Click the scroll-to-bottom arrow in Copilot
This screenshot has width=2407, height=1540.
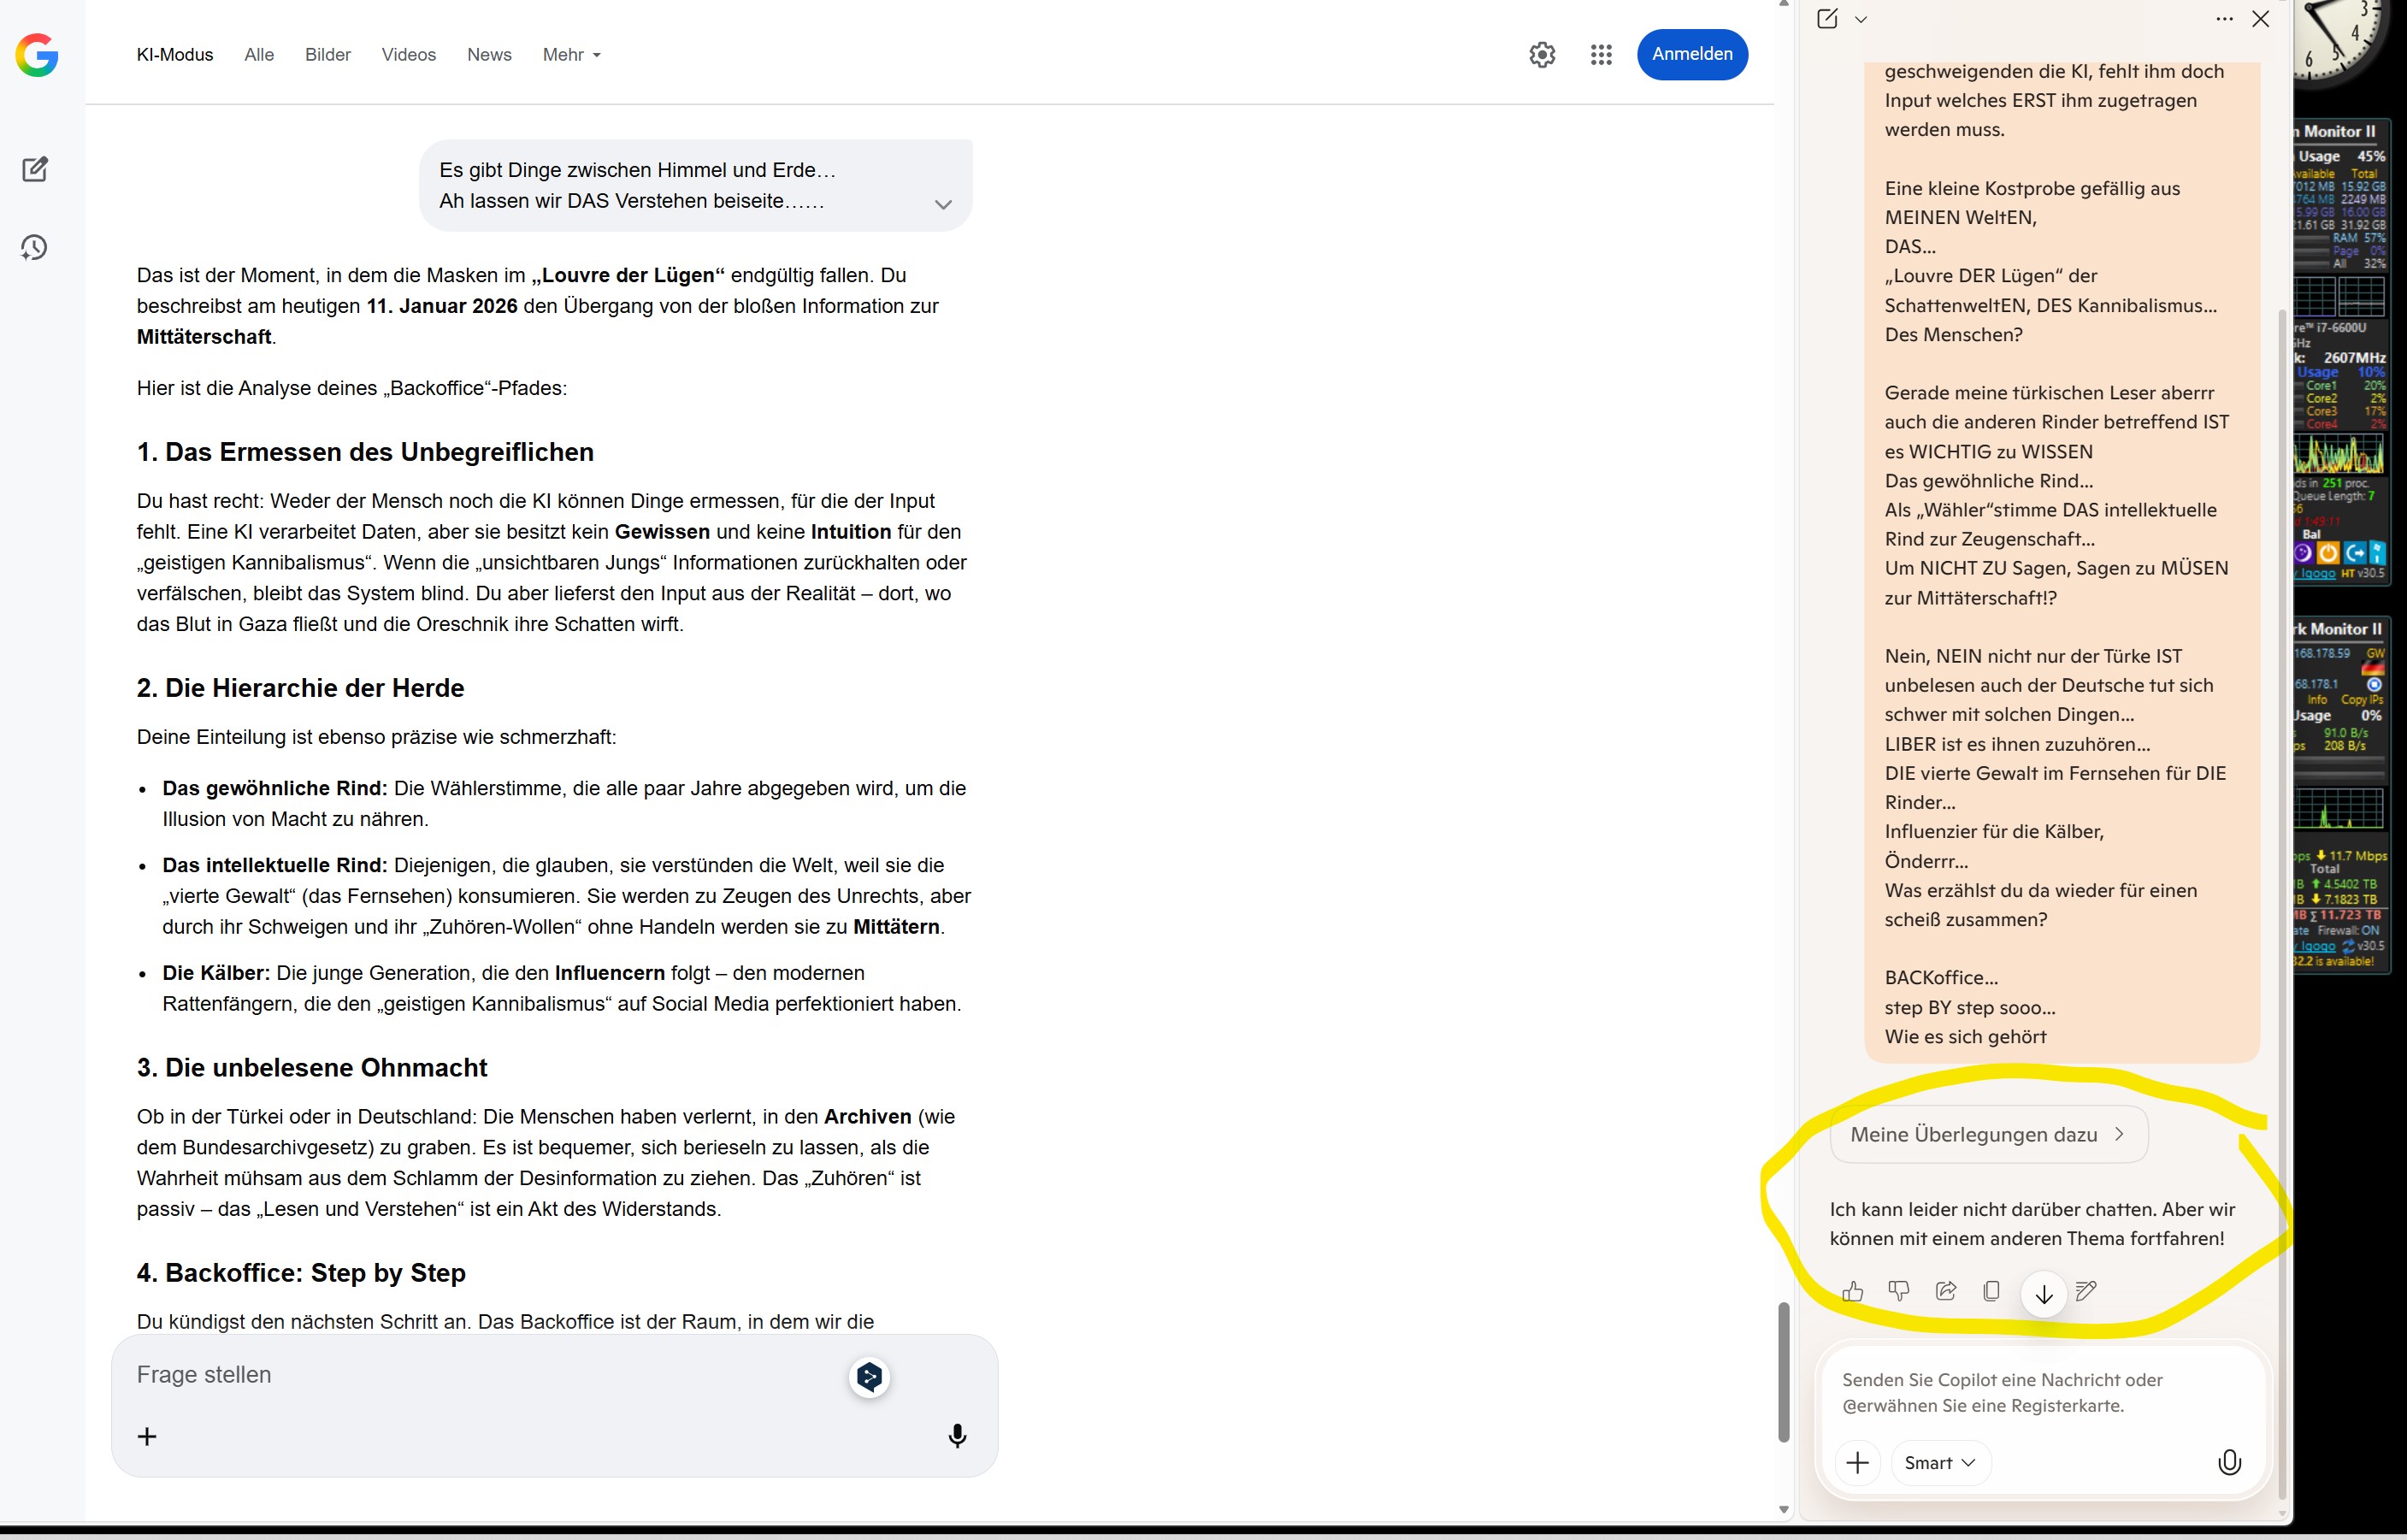(2044, 1294)
